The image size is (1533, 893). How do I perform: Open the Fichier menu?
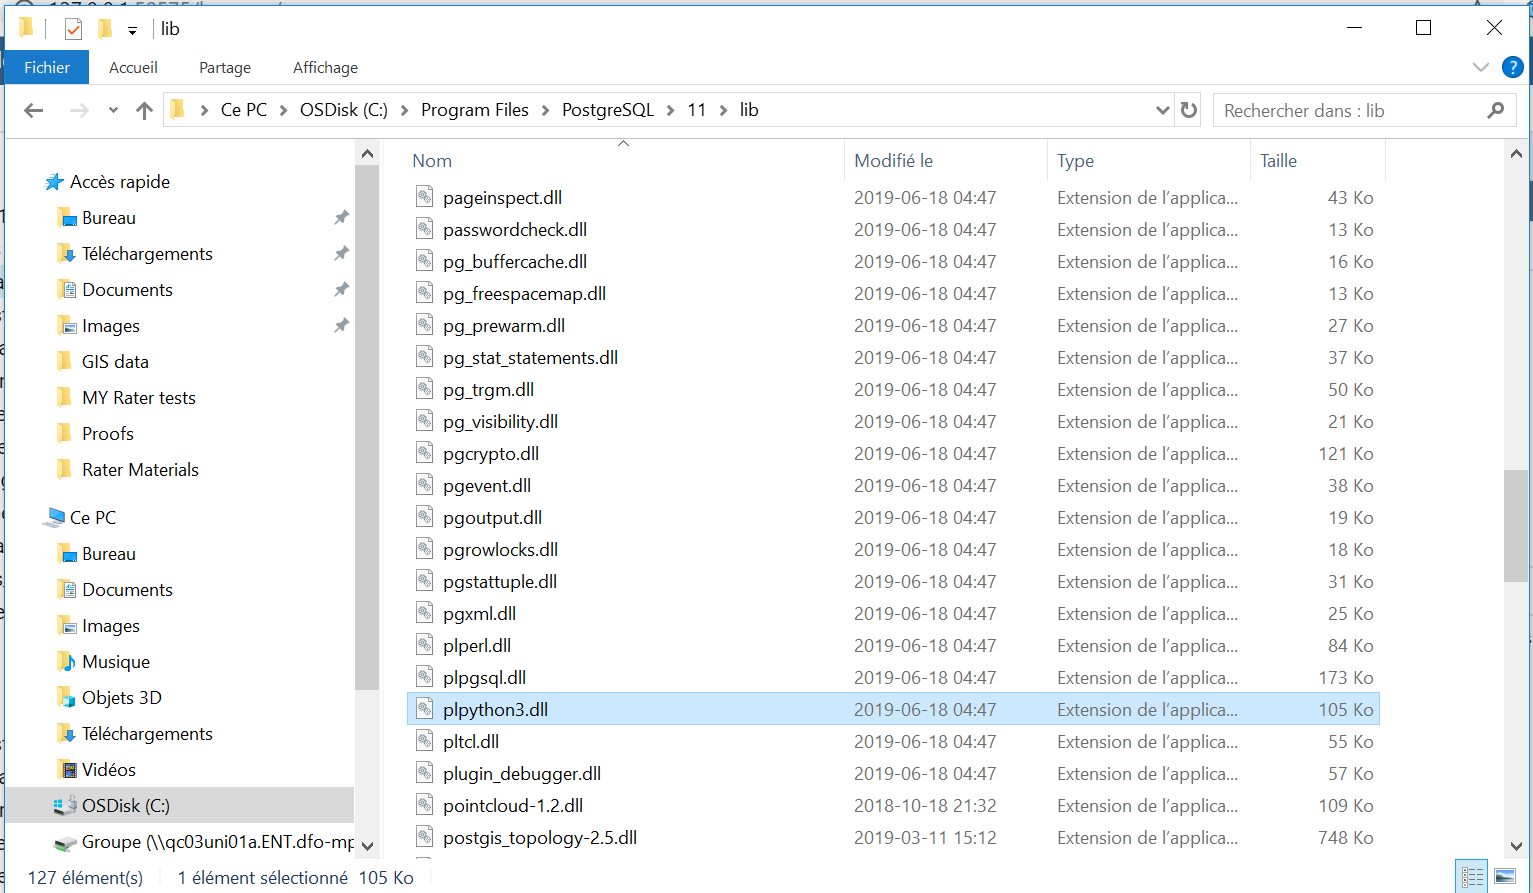click(47, 67)
